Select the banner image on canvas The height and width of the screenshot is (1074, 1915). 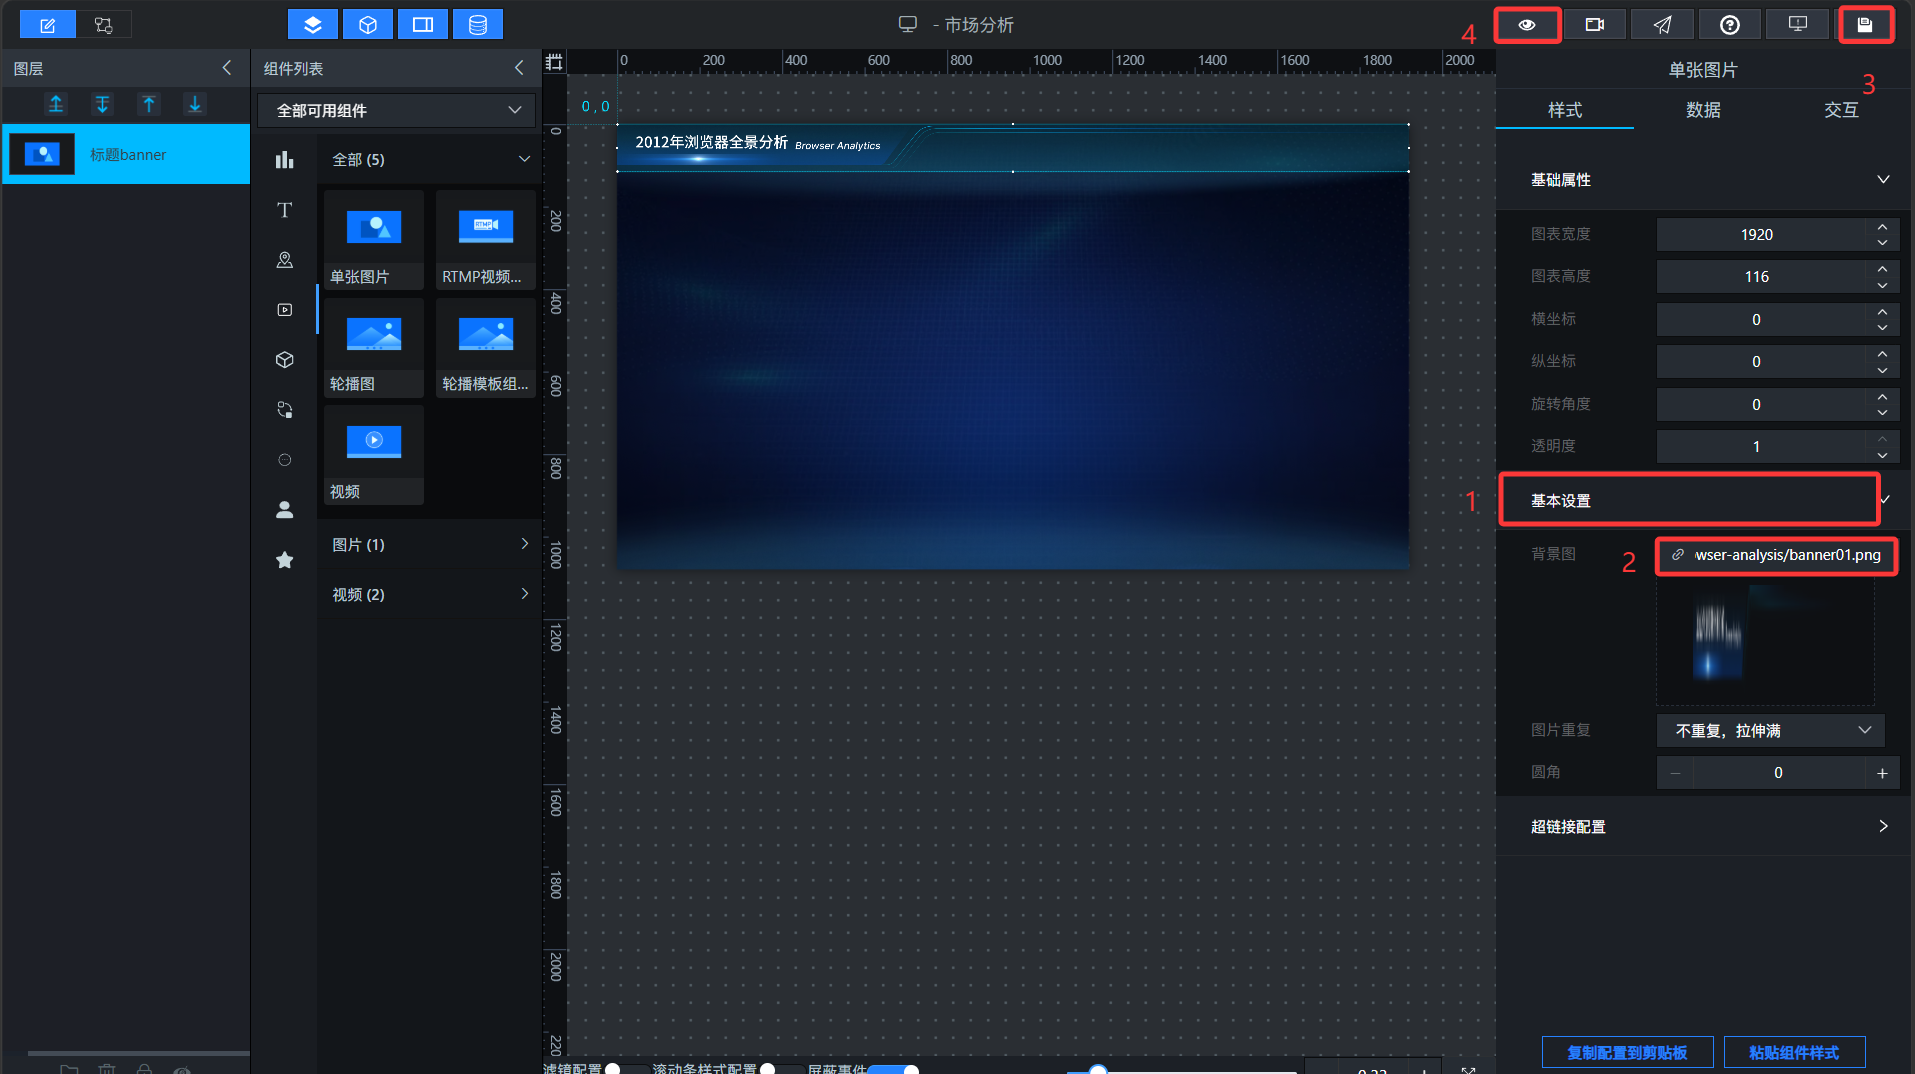1013,148
